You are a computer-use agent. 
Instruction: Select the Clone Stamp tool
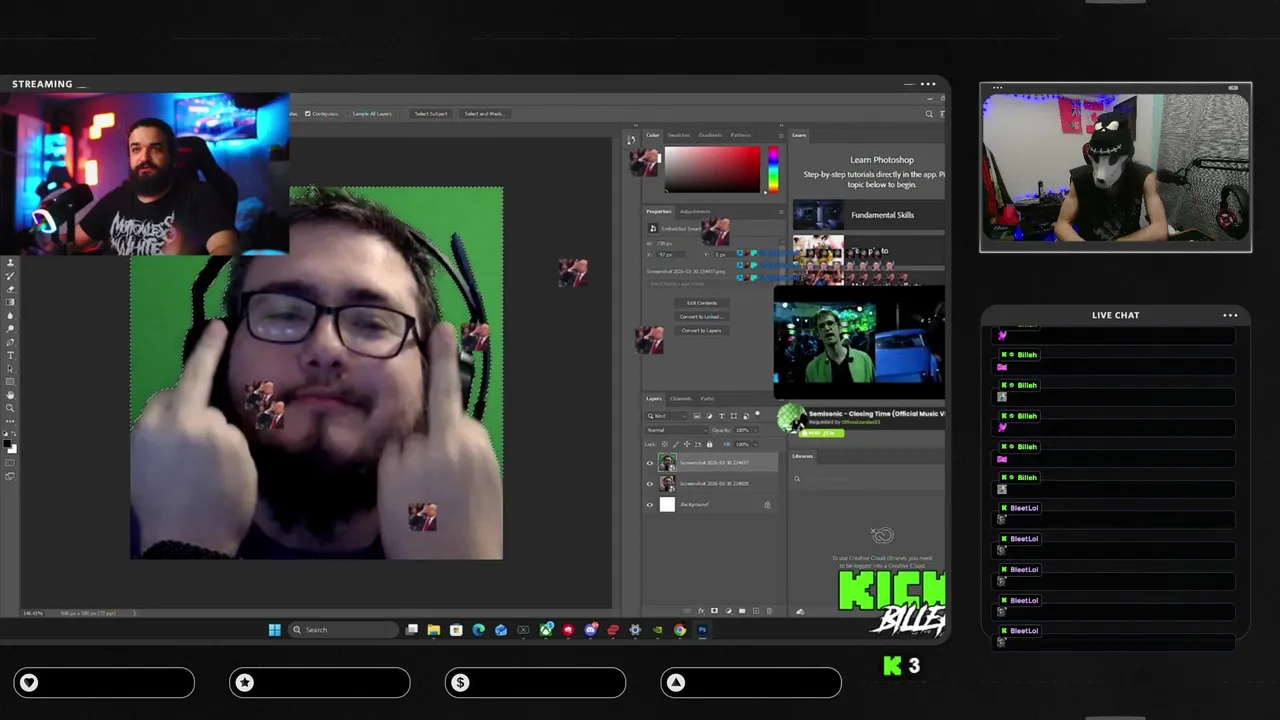coord(11,263)
